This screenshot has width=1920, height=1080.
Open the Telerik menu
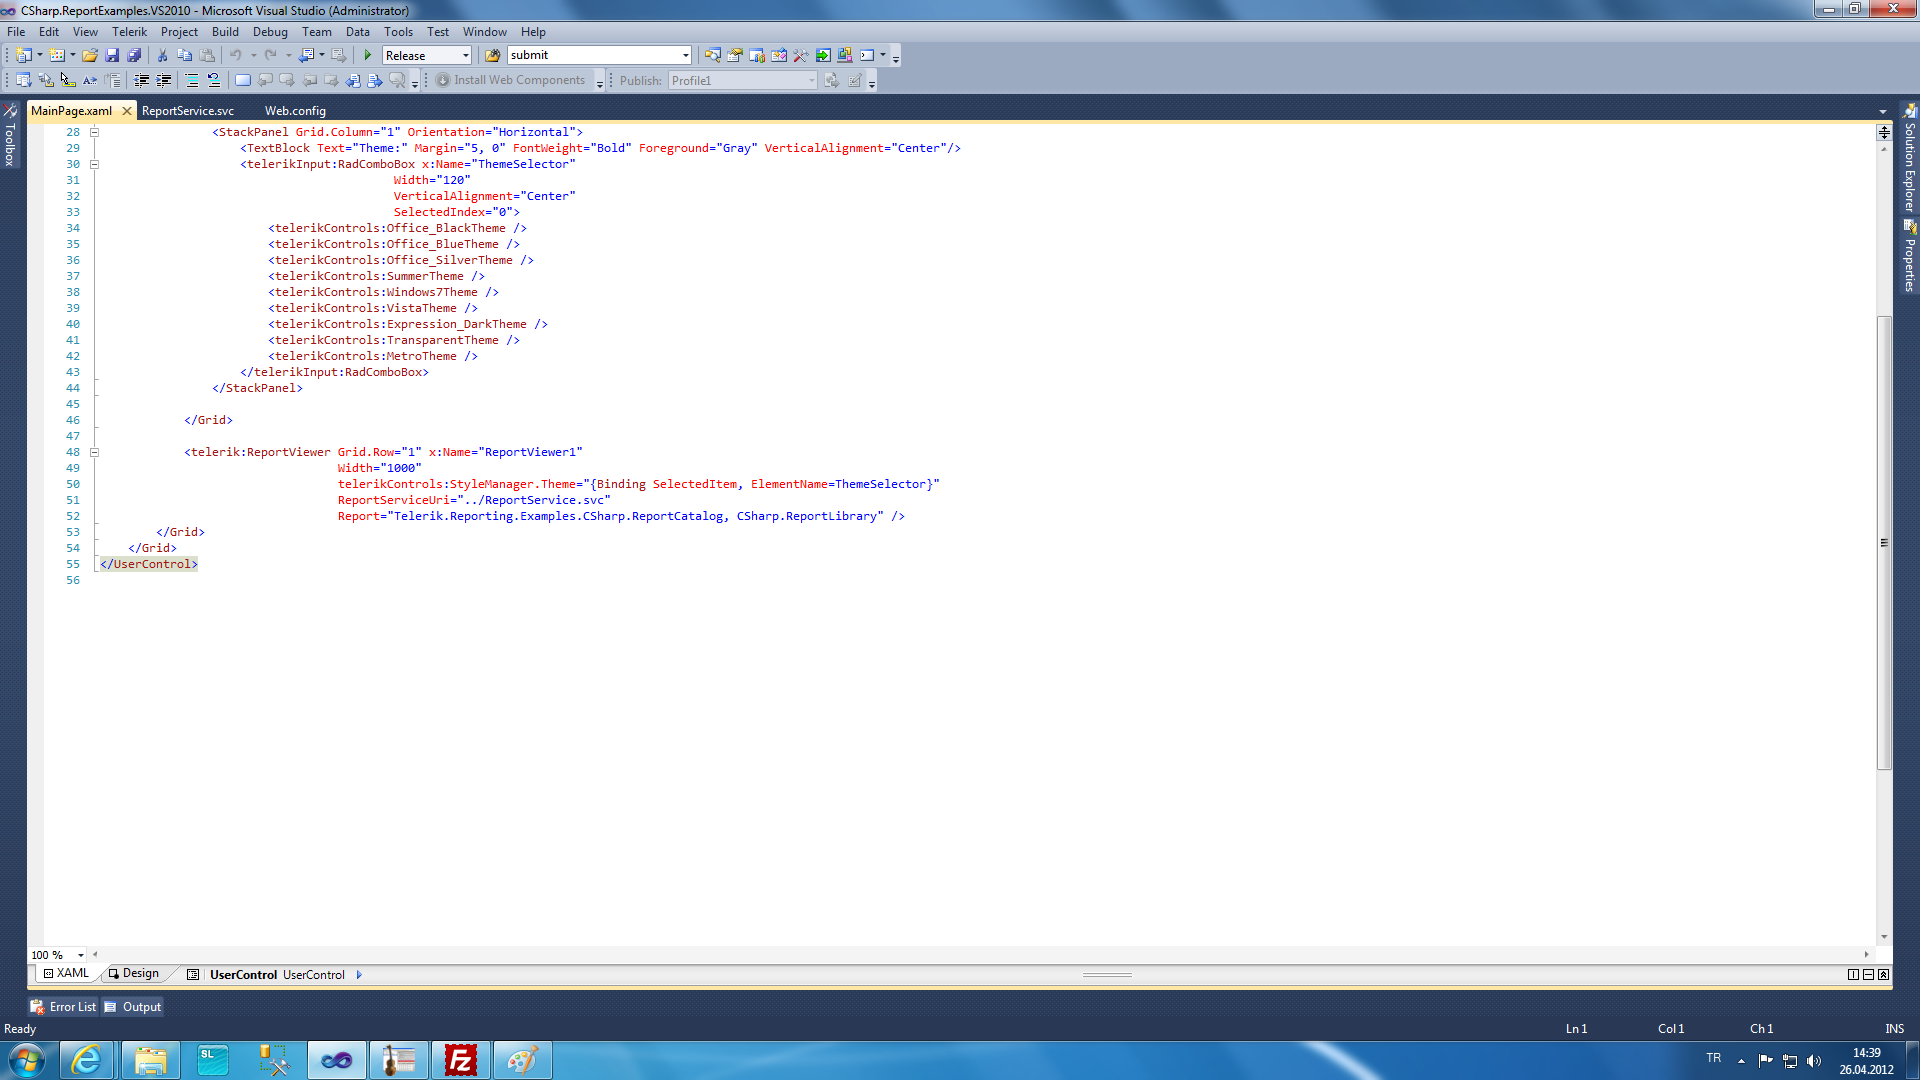click(129, 32)
